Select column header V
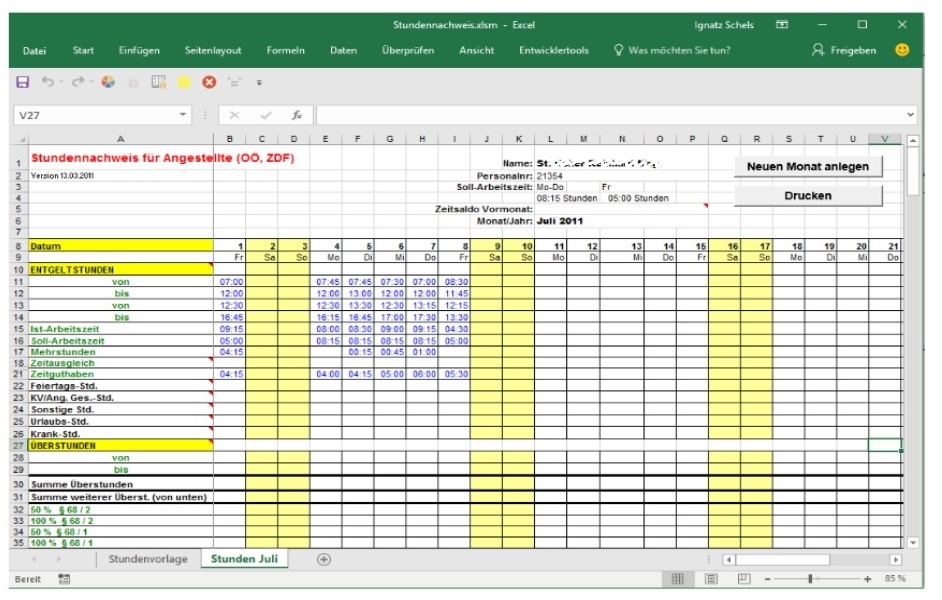Screen dimensions: 942x600 pyautogui.click(x=884, y=139)
